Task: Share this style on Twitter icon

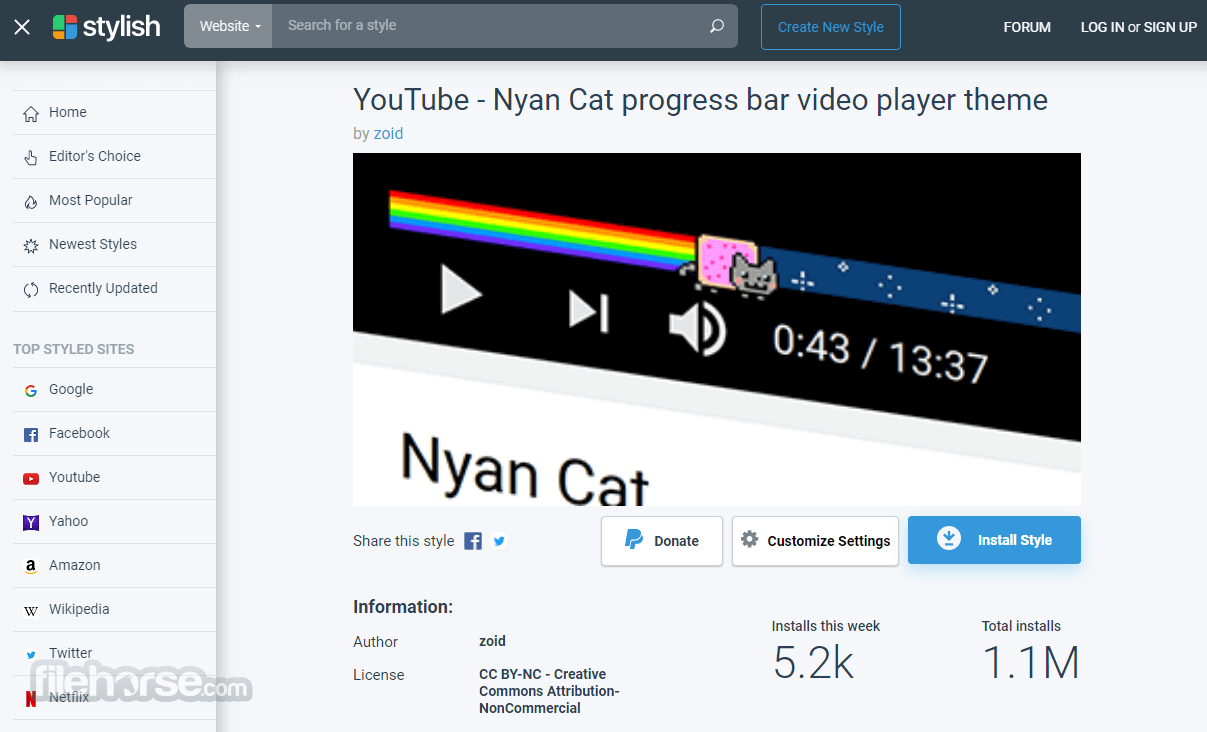Action: [x=499, y=541]
